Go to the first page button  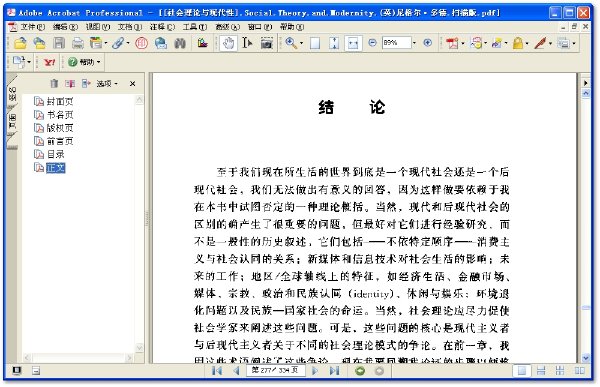[217, 371]
